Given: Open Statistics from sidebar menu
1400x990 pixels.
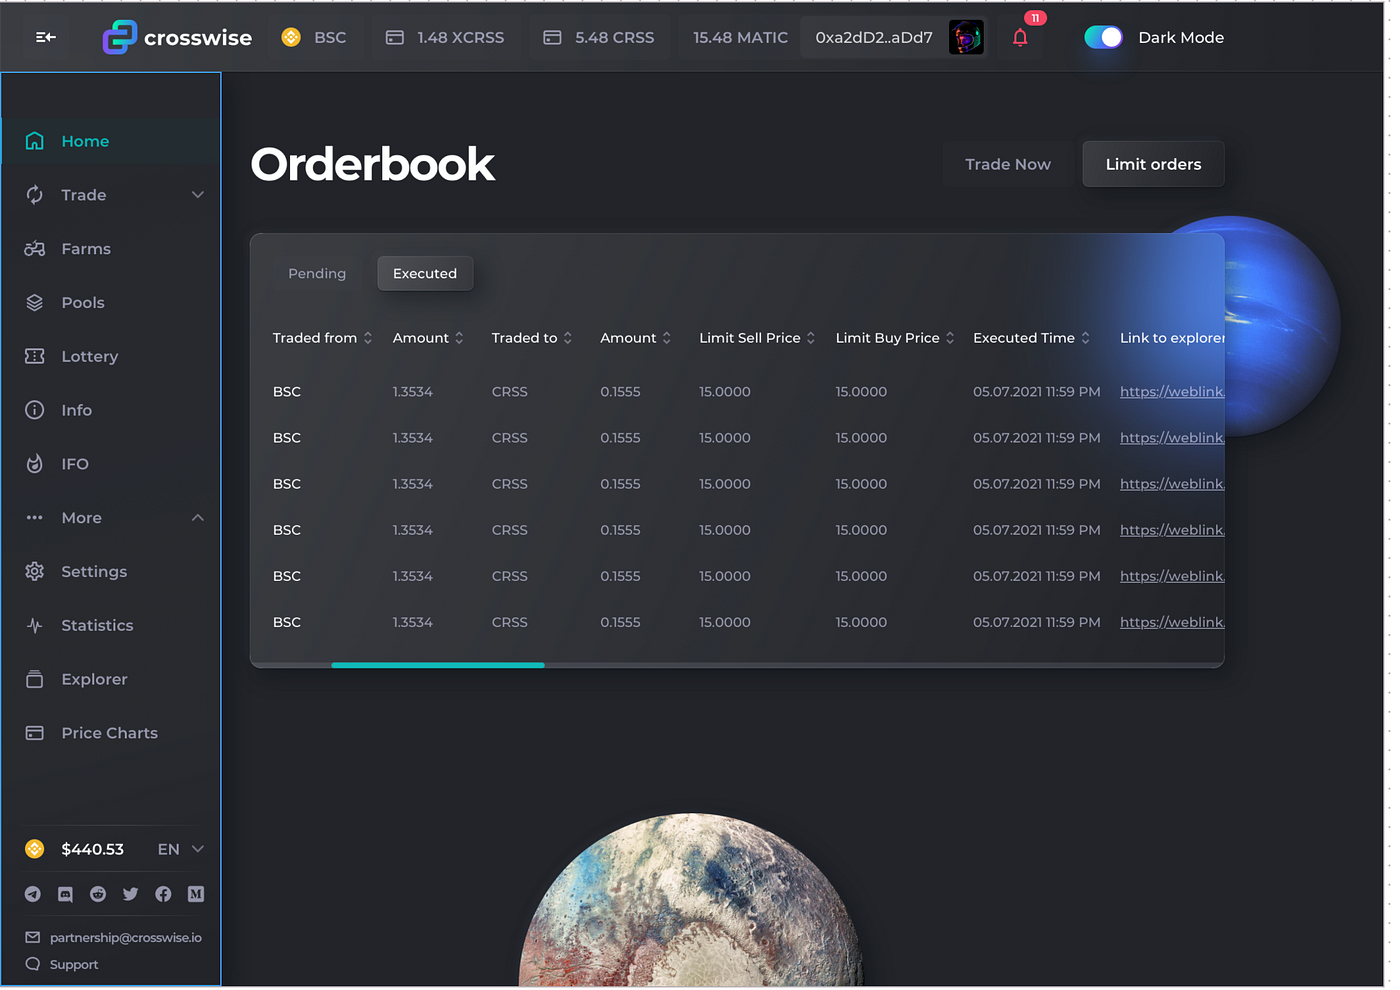Looking at the screenshot, I should [x=97, y=625].
